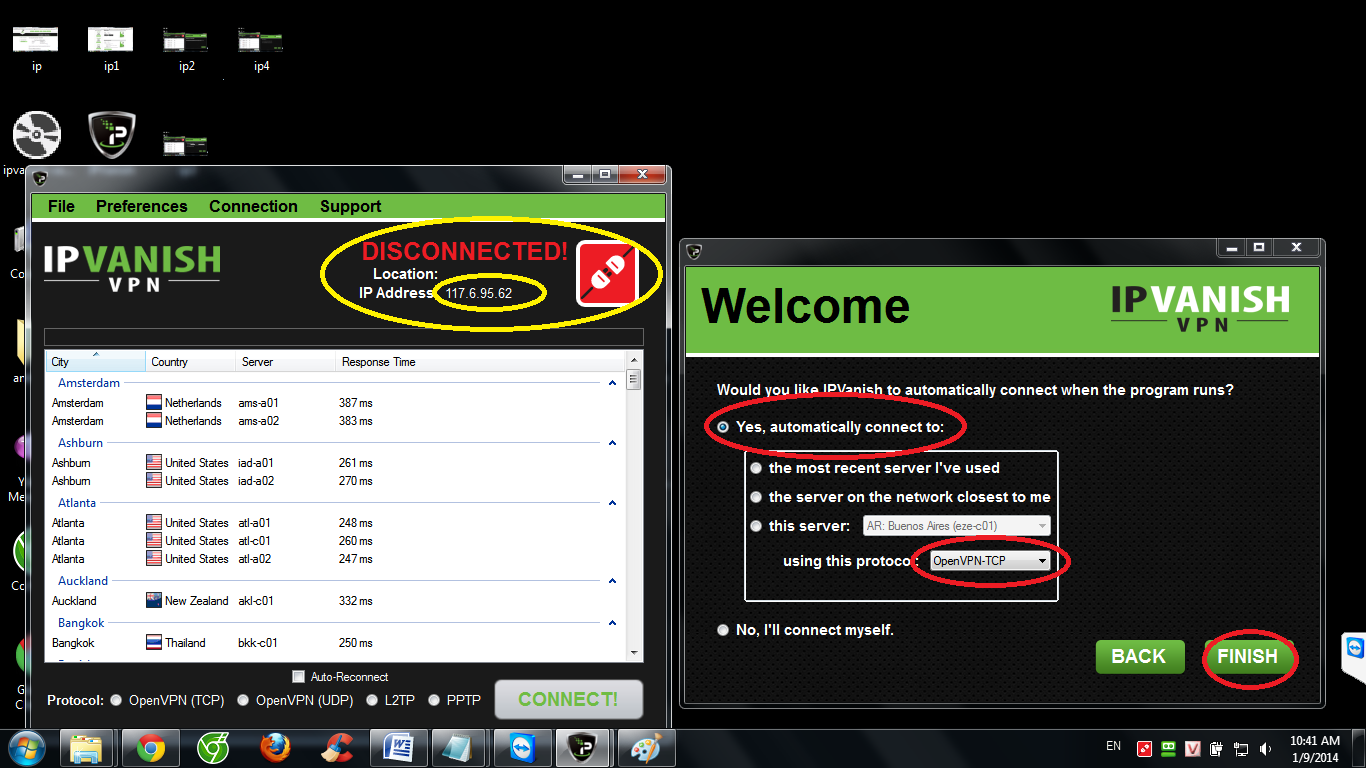Sort the list by City column header
Screen dimensions: 1366x768
coord(95,361)
